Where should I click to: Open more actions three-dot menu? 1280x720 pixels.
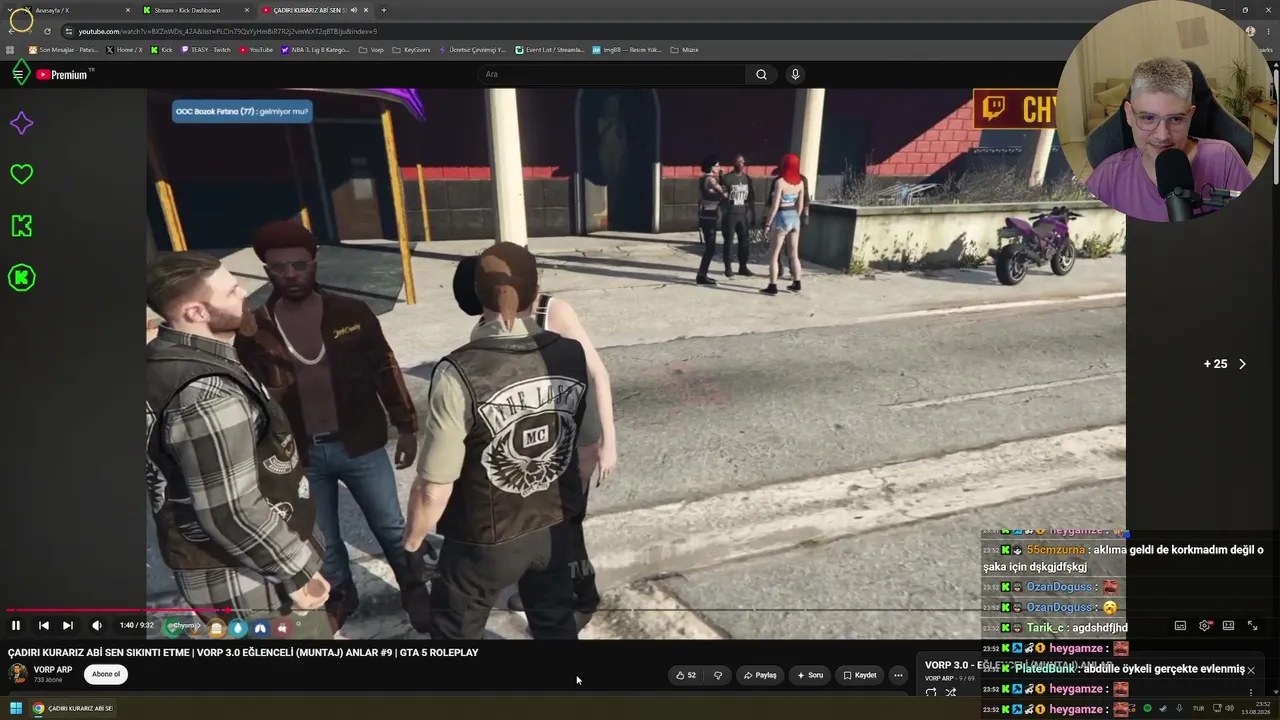(x=898, y=675)
